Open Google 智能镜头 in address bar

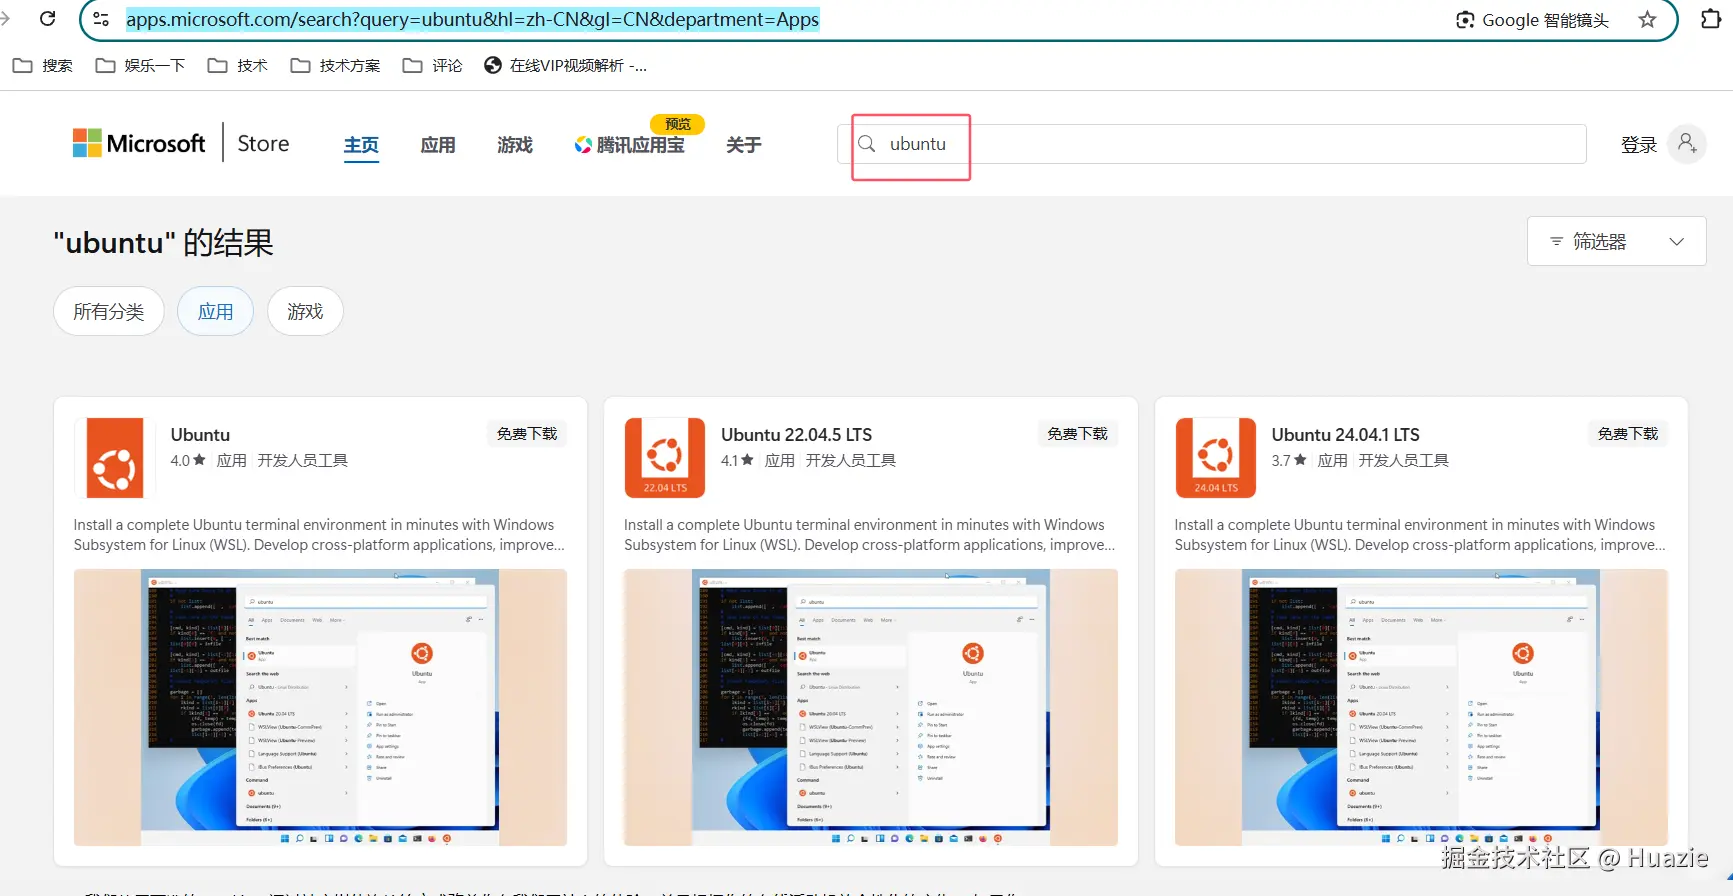(x=1532, y=20)
